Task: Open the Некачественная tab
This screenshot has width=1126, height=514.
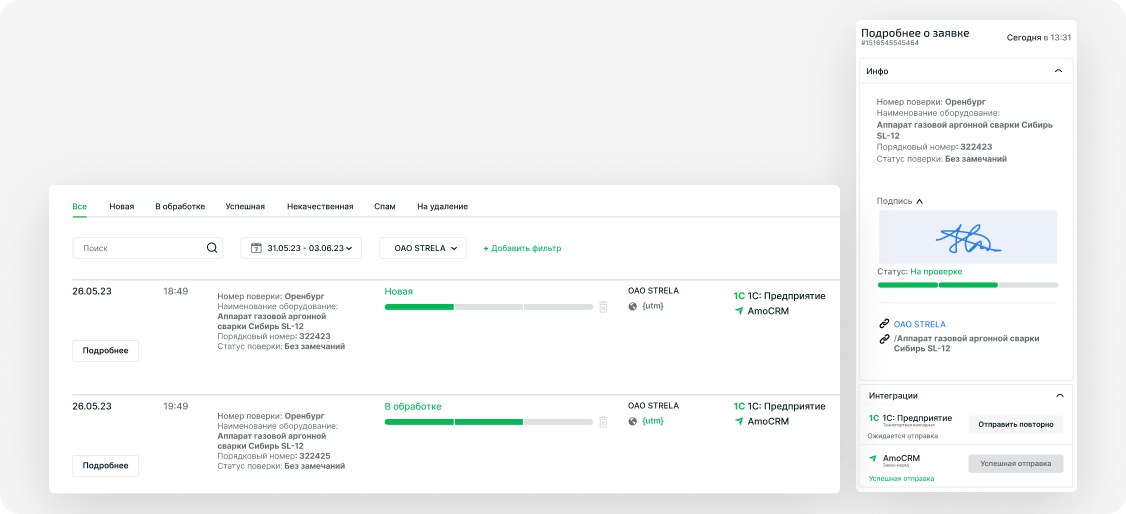Action: tap(320, 207)
